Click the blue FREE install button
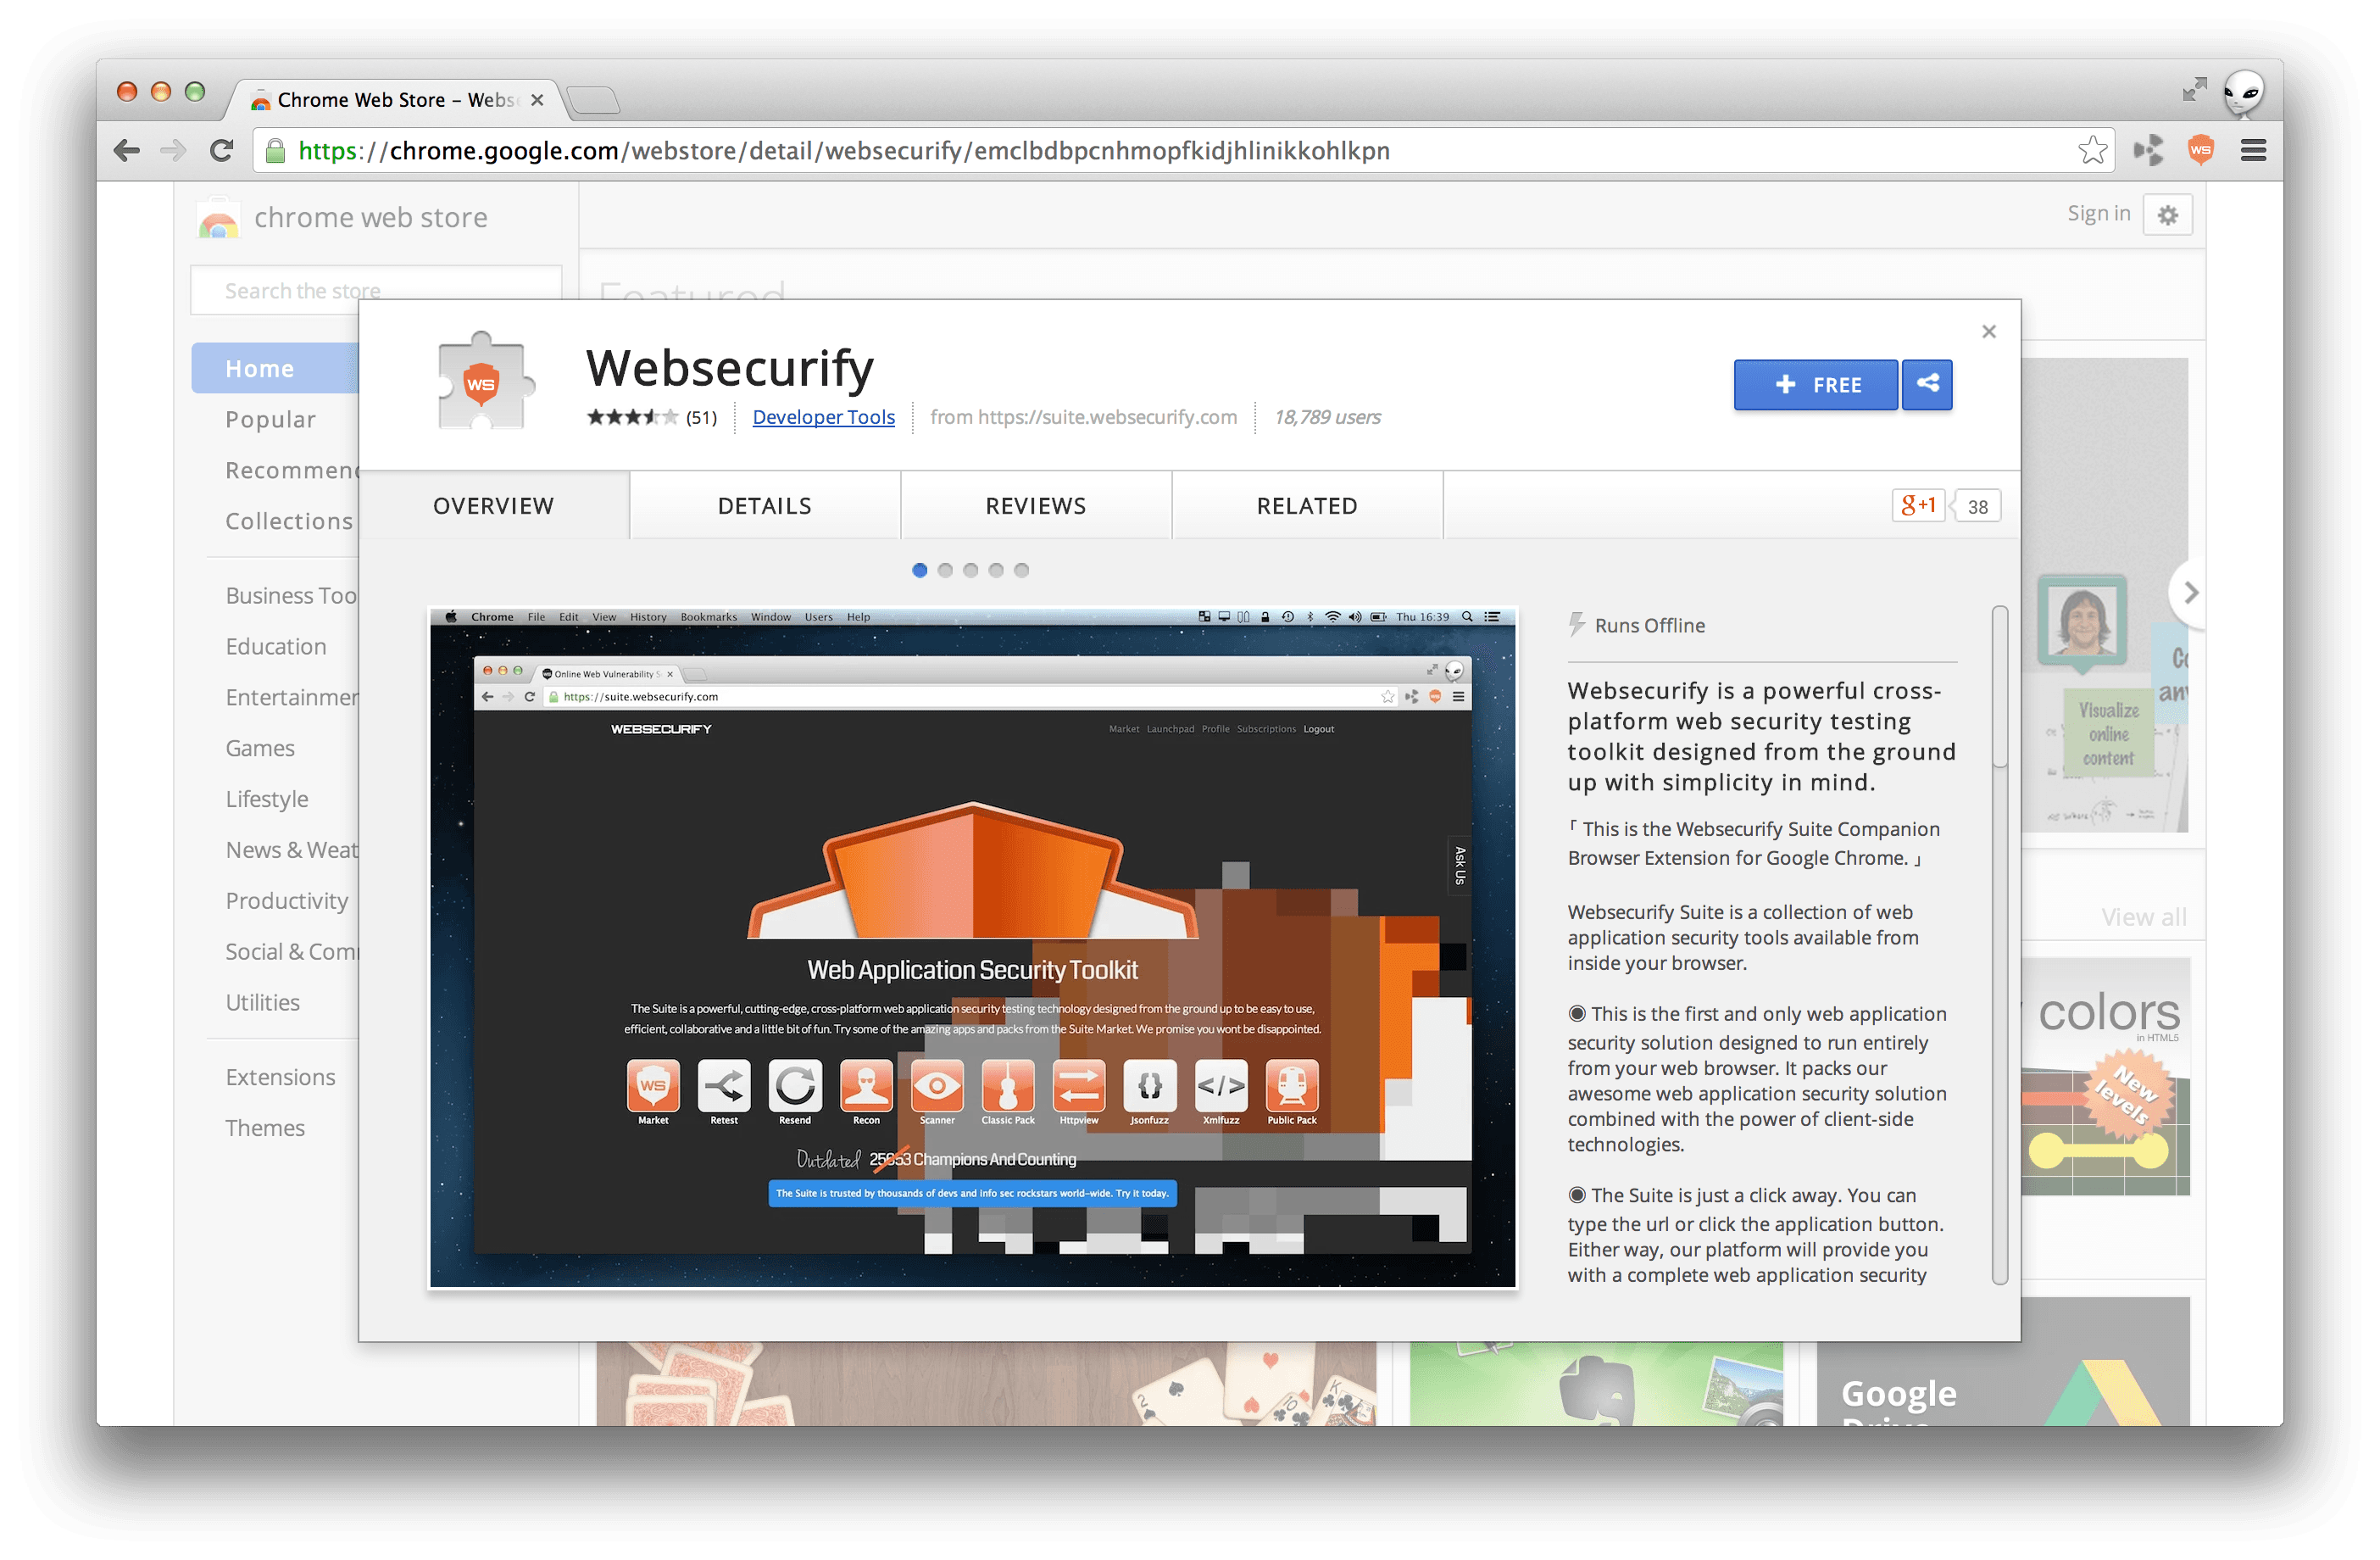Screen dimensions: 2380x1560 pos(1815,385)
